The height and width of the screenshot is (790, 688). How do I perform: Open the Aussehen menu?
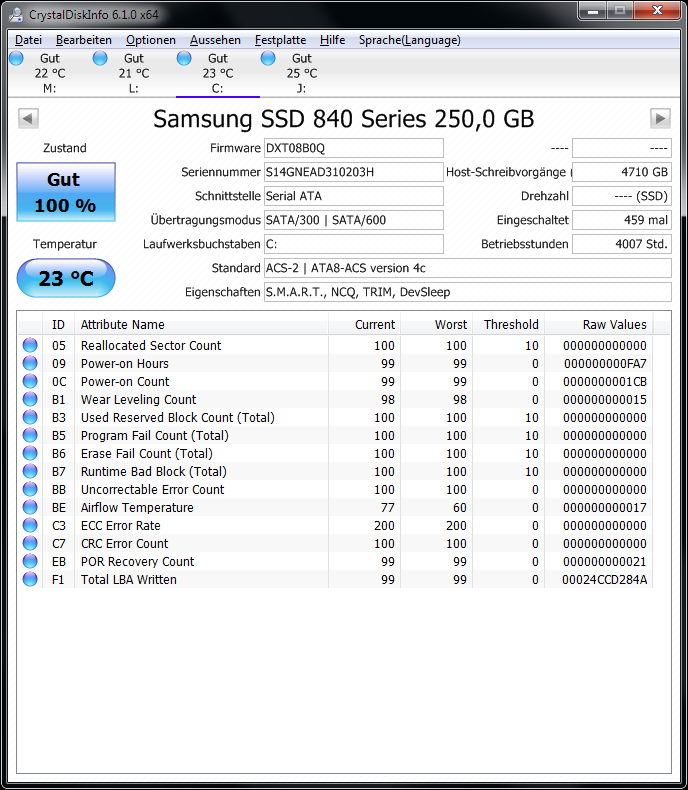point(215,40)
